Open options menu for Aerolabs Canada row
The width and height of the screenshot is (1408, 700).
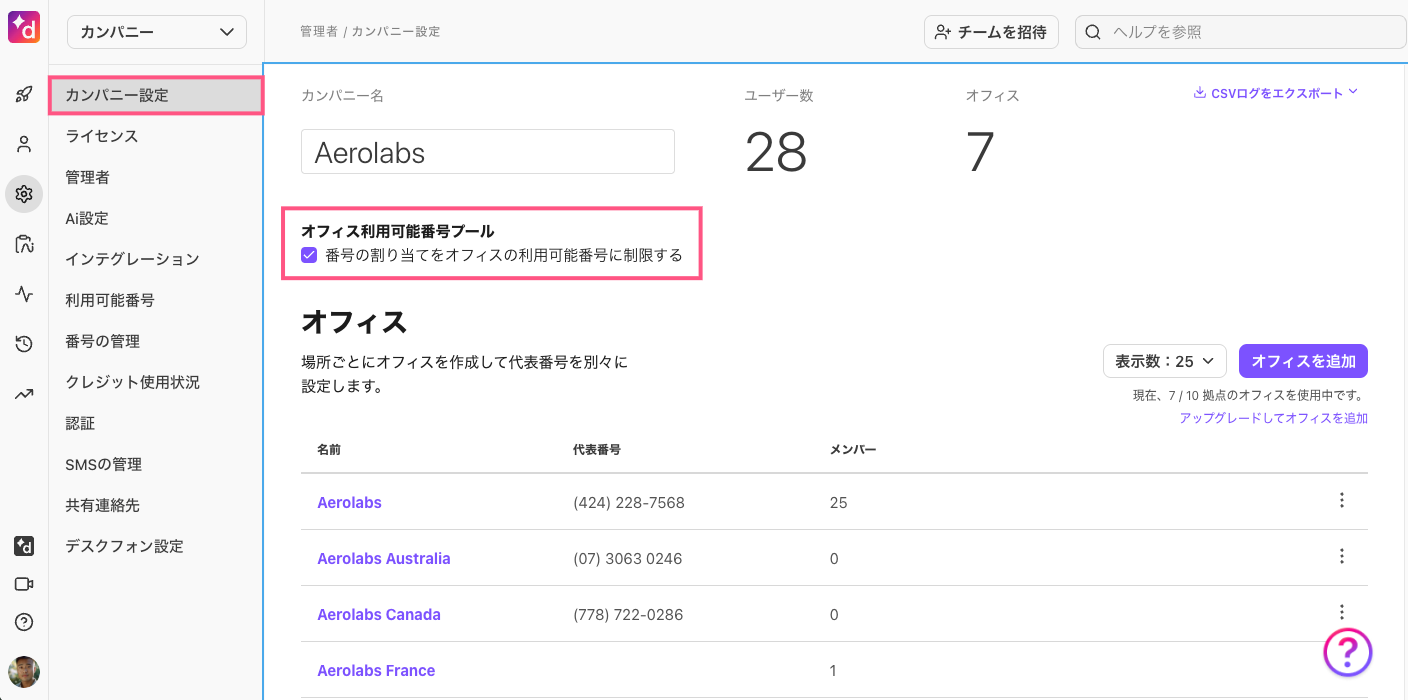pyautogui.click(x=1342, y=612)
